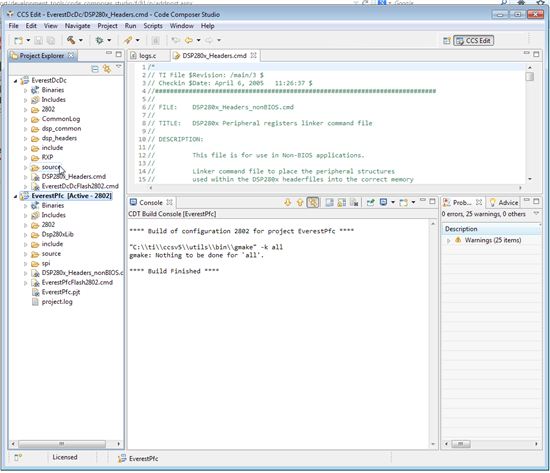Click the New file toolbar icon
The height and width of the screenshot is (473, 550).
pos(18,40)
